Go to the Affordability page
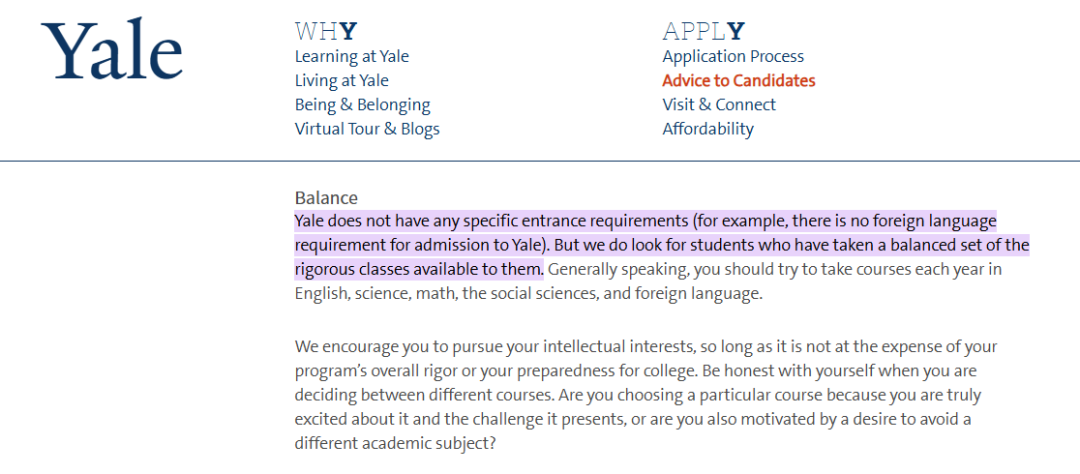The width and height of the screenshot is (1080, 474). pyautogui.click(x=707, y=128)
